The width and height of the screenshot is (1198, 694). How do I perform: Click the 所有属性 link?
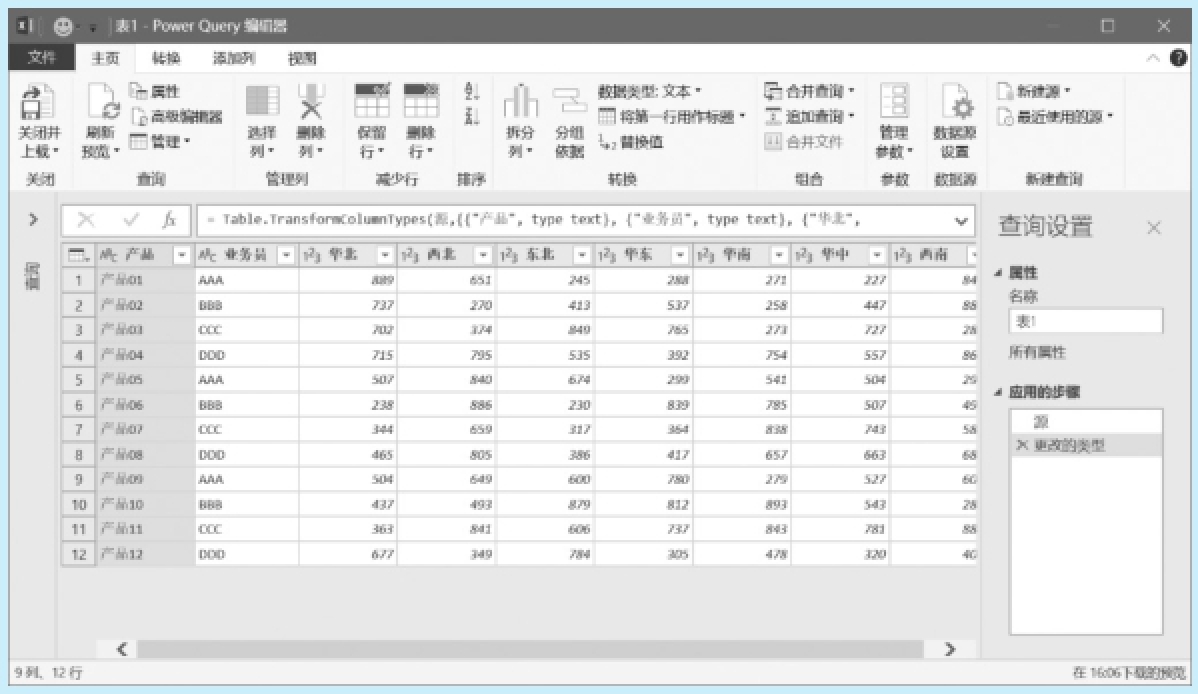coord(1037,353)
